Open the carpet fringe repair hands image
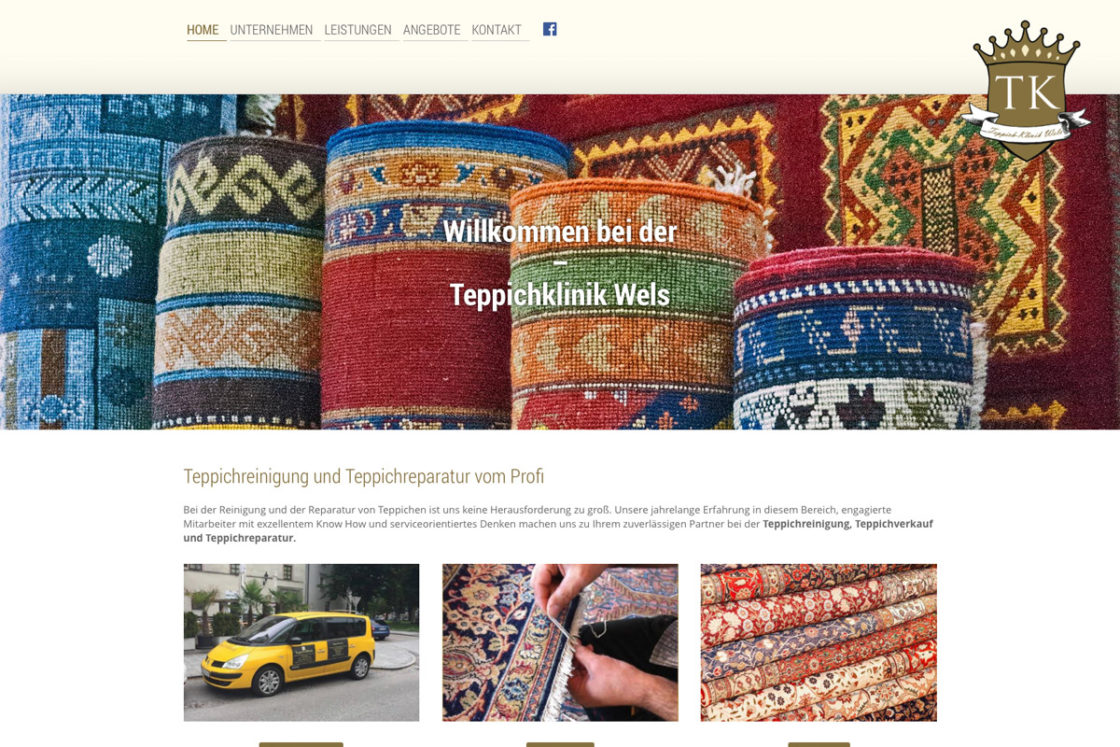 tap(560, 642)
